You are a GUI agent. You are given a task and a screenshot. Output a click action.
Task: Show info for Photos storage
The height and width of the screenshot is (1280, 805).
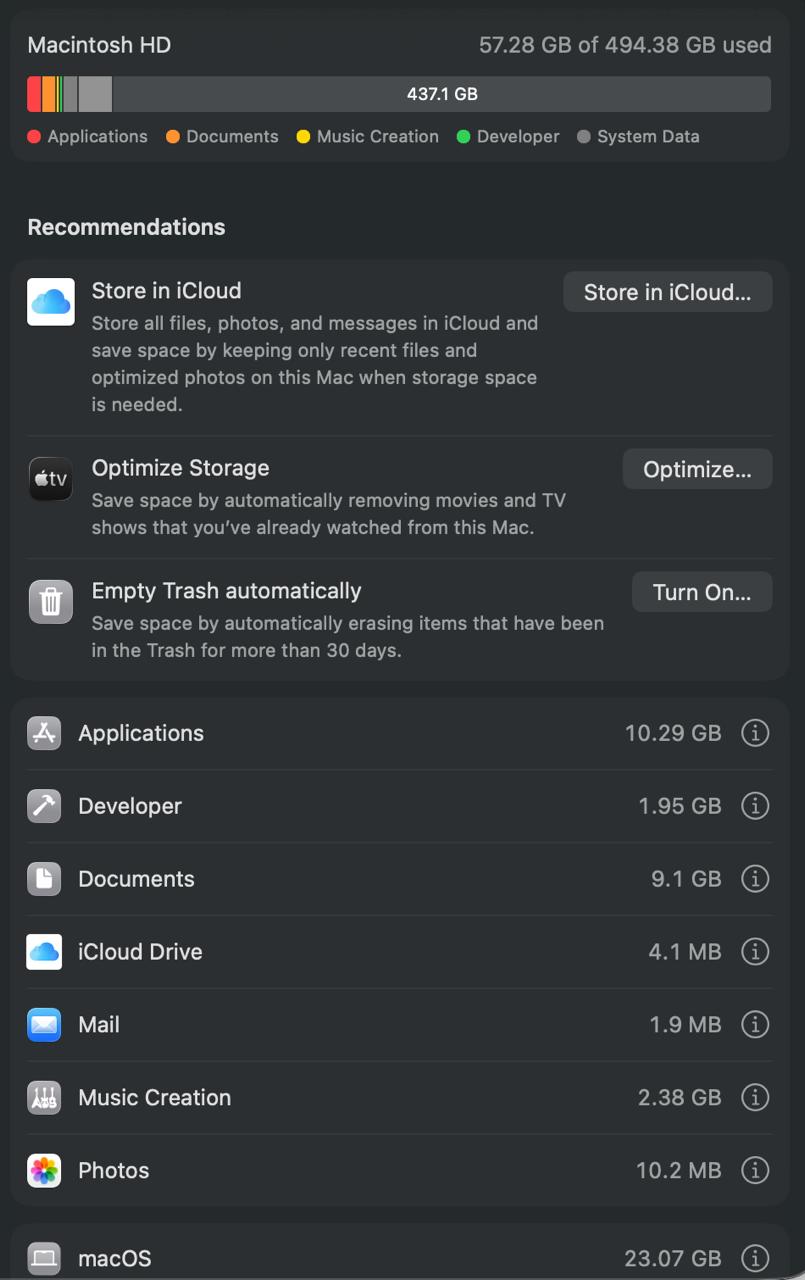(x=755, y=1171)
